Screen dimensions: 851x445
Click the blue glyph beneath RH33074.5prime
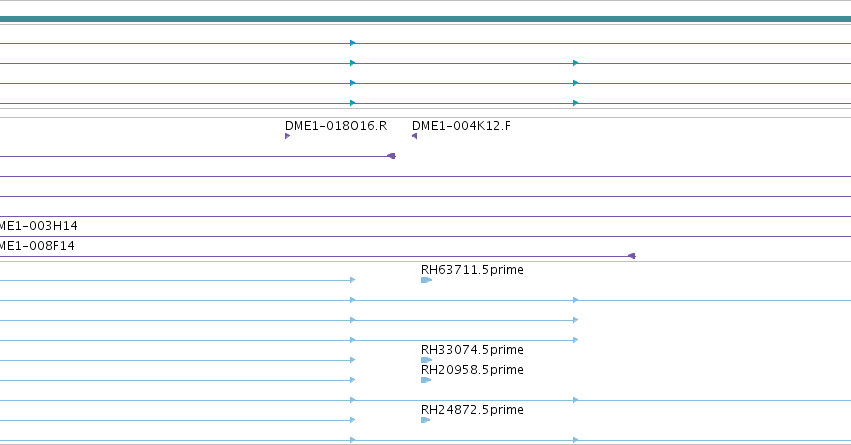pos(427,360)
